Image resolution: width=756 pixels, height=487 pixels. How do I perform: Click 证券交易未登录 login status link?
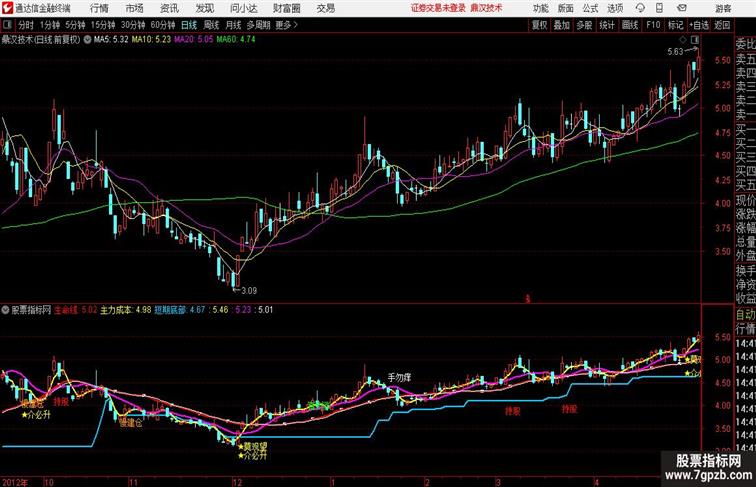(x=438, y=8)
